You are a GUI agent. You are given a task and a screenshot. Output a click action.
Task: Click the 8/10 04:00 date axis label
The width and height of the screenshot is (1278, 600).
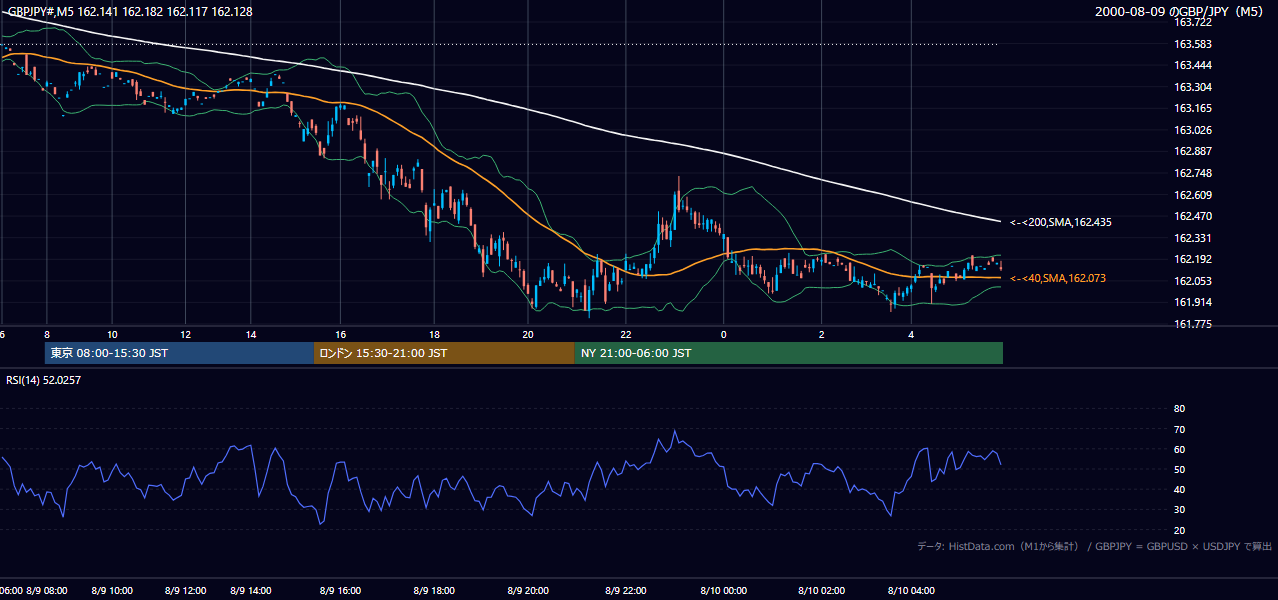[x=911, y=591]
